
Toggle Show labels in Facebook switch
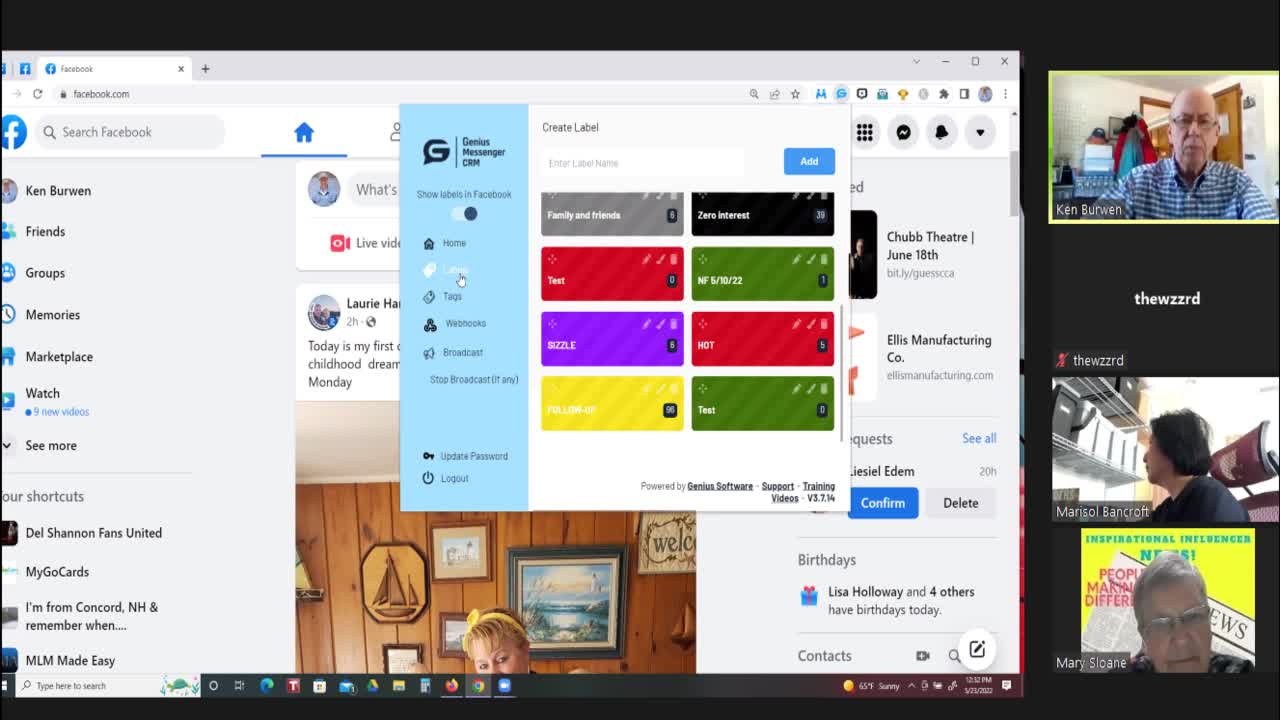[464, 213]
